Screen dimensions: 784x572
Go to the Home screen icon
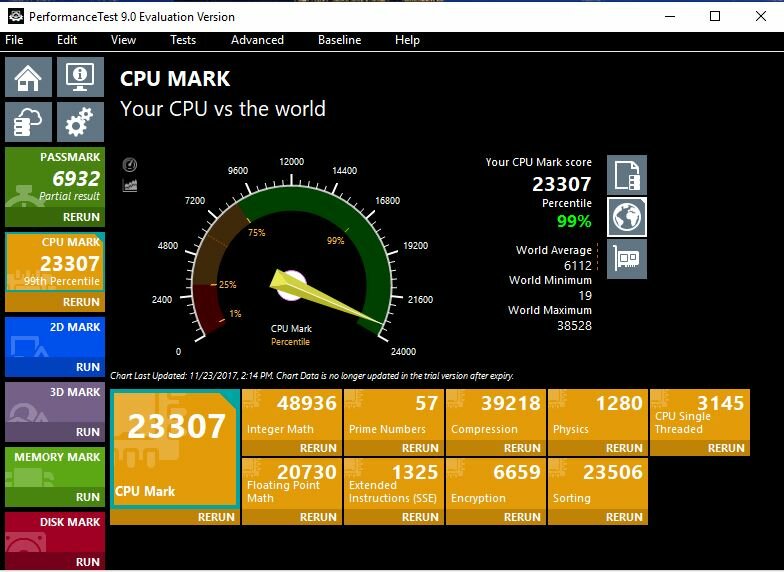point(28,76)
